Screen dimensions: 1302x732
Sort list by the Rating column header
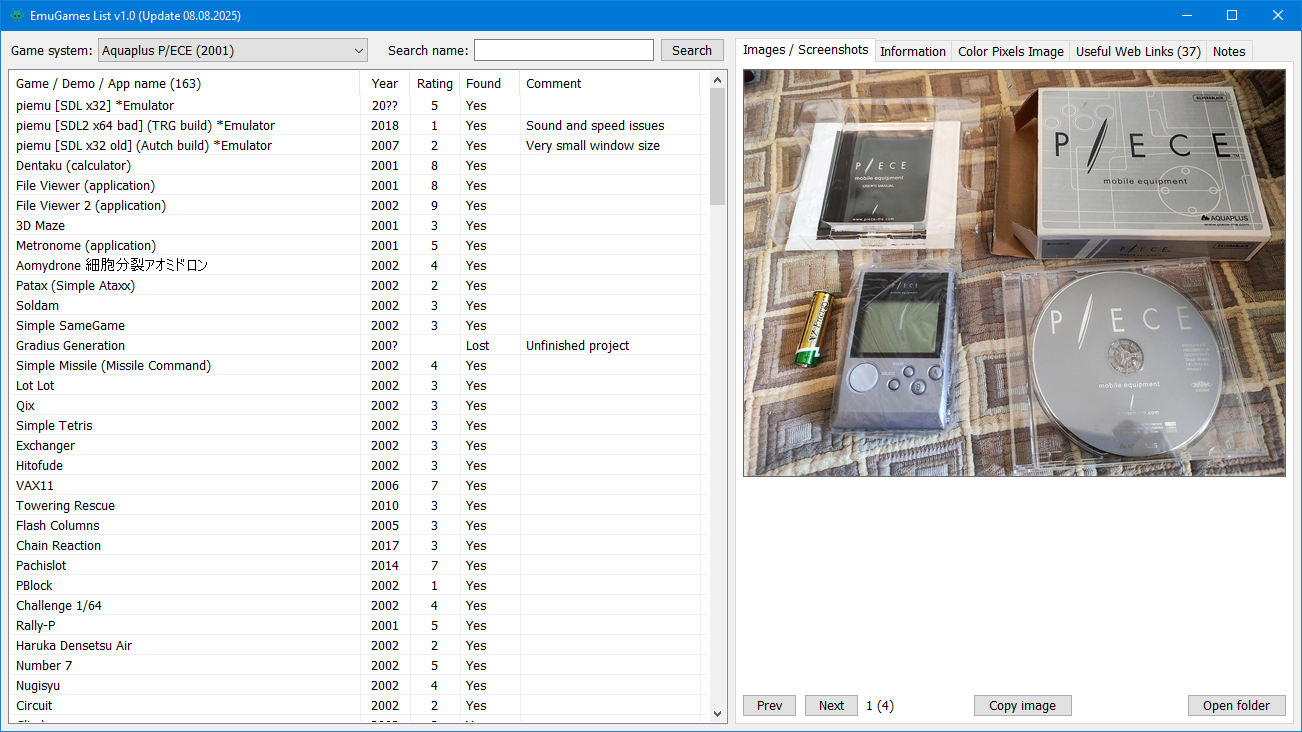[434, 83]
